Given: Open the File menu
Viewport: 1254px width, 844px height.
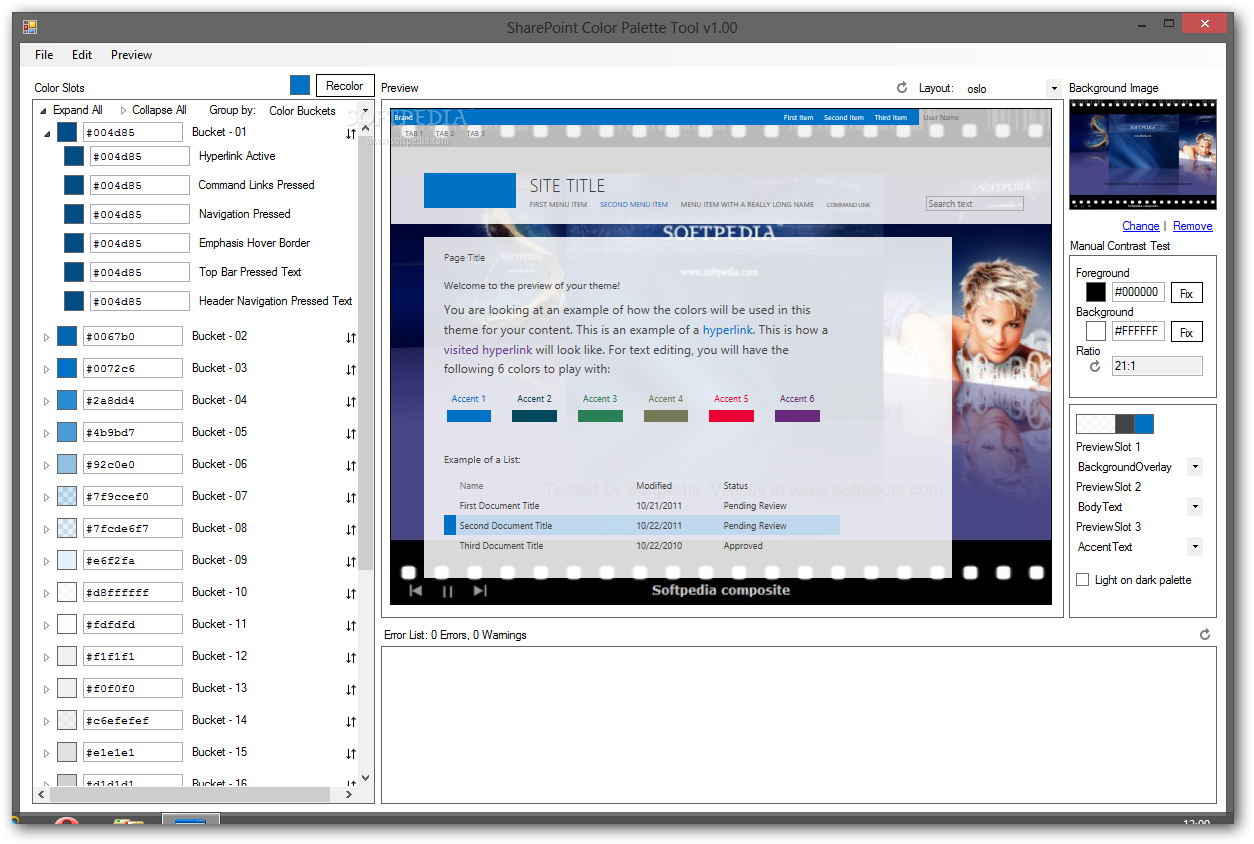Looking at the screenshot, I should pos(44,55).
